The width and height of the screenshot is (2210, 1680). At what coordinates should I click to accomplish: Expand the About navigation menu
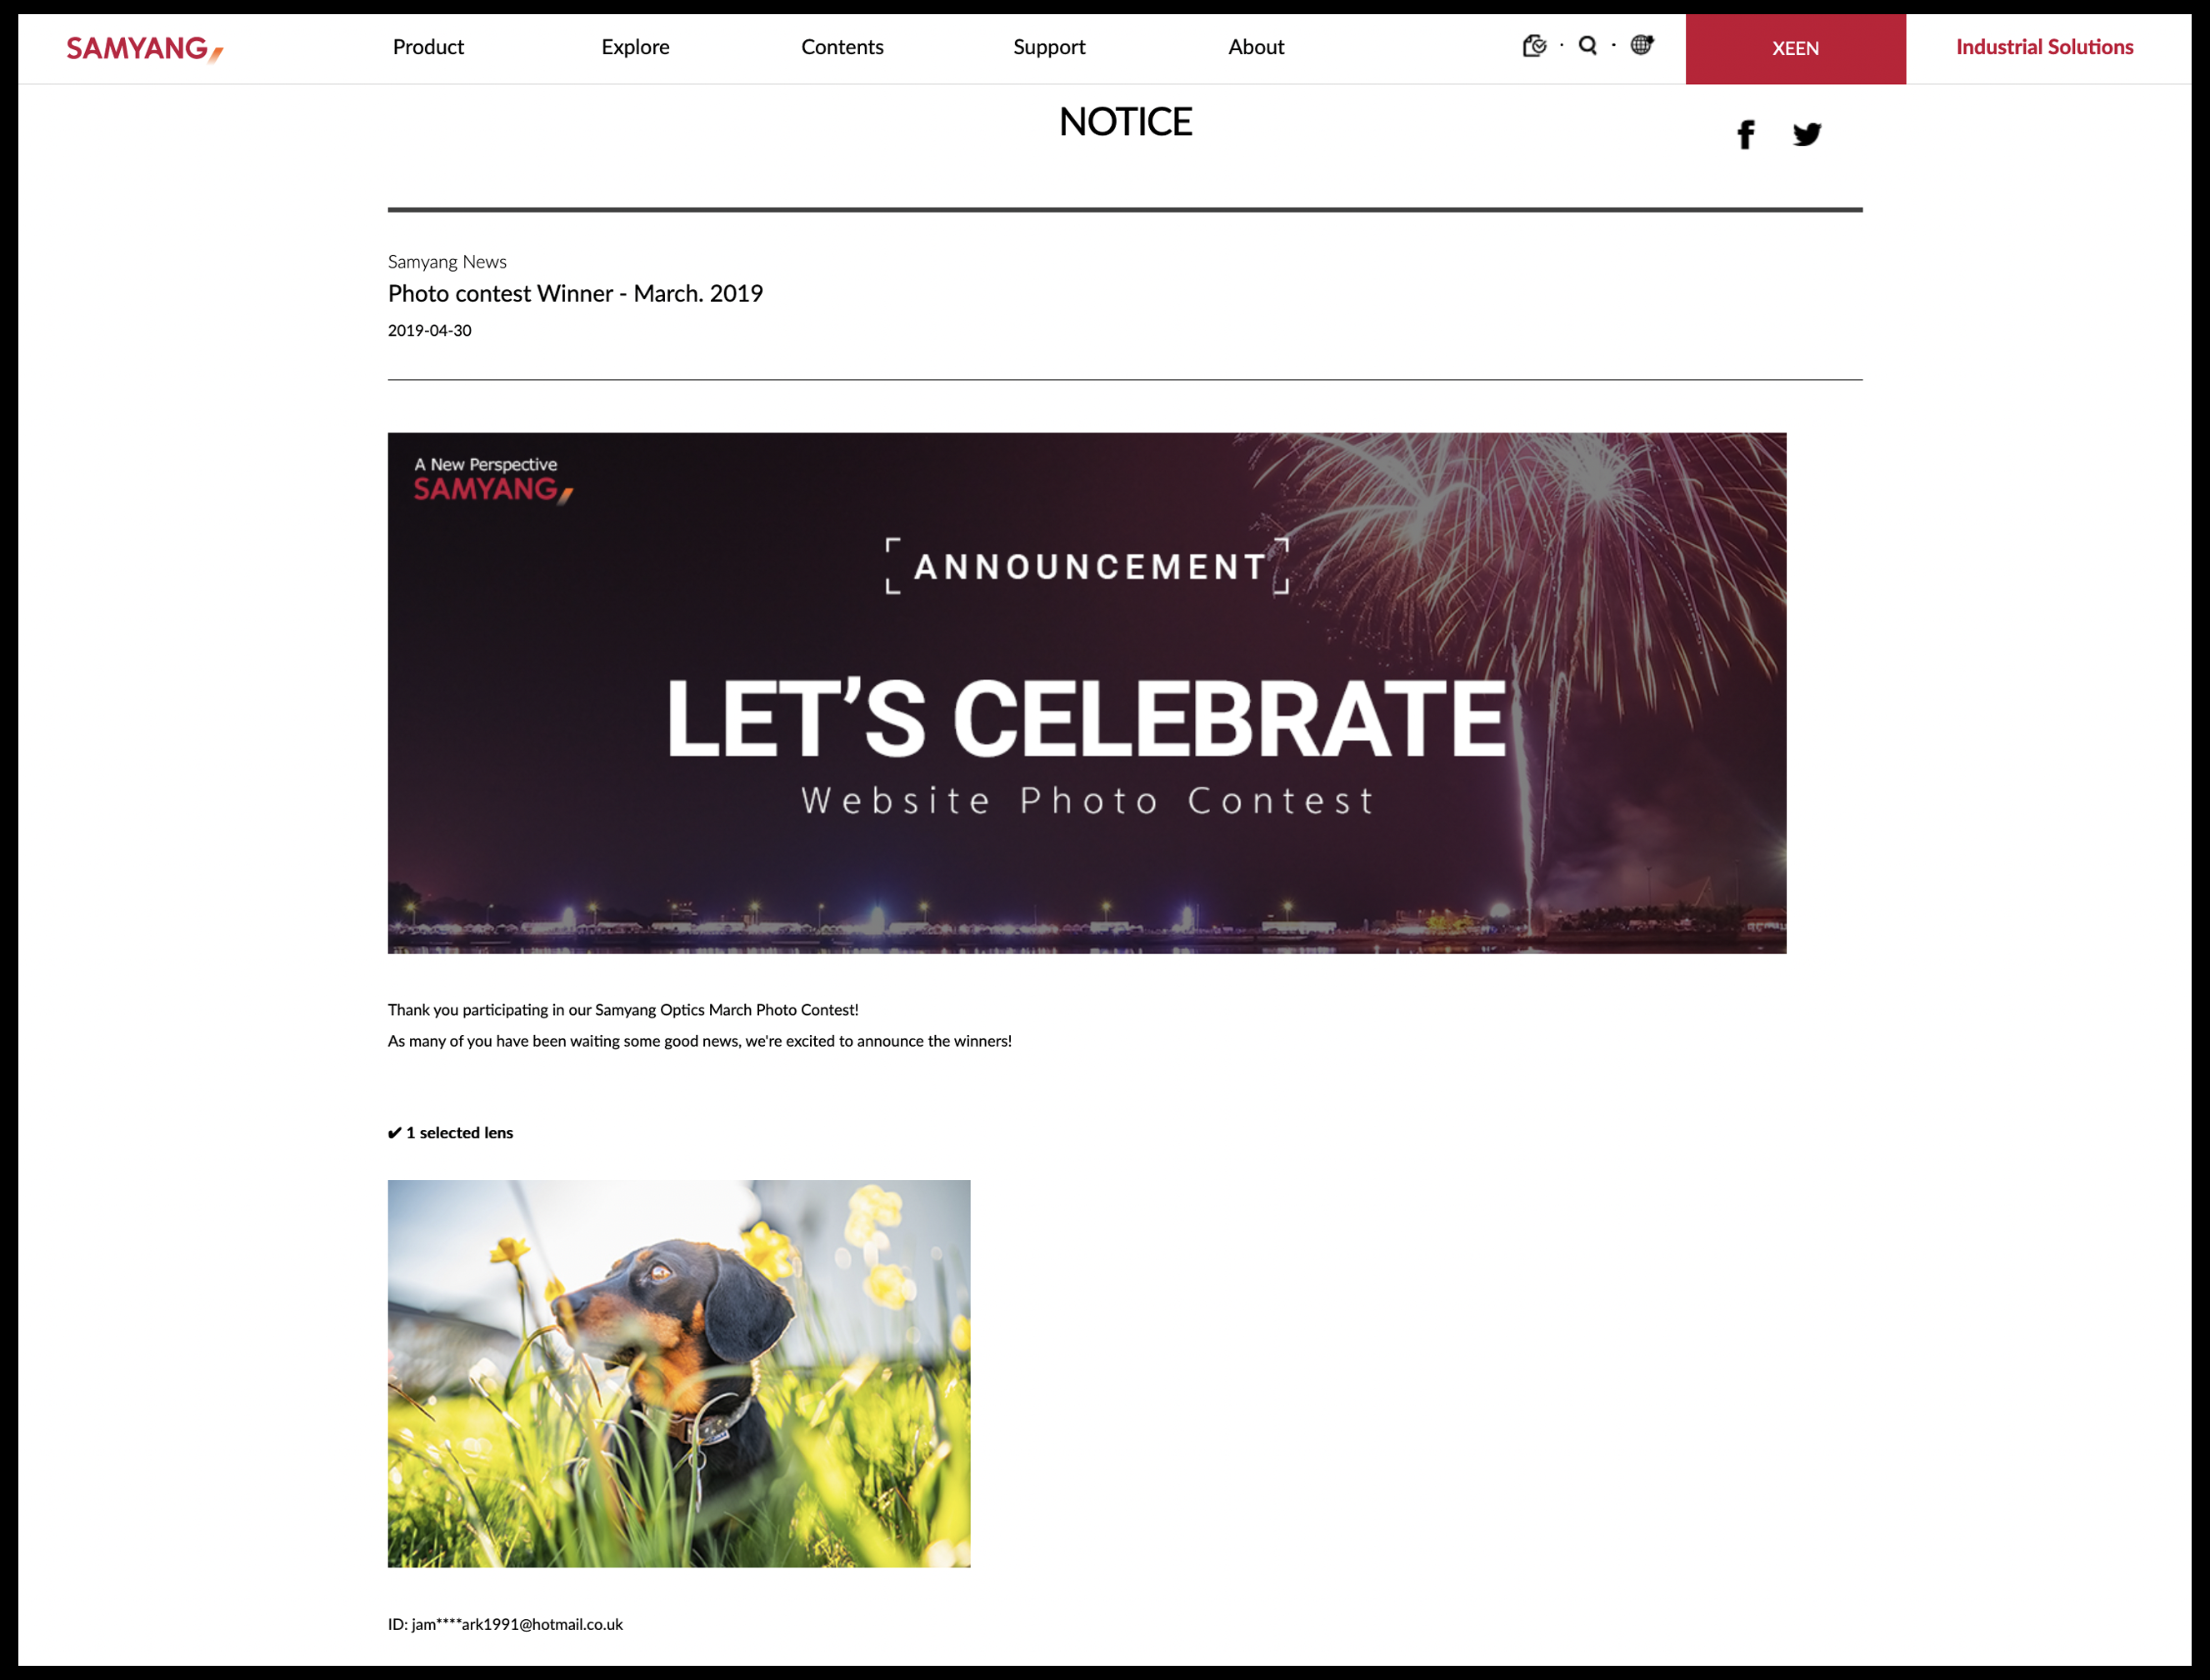(x=1256, y=47)
